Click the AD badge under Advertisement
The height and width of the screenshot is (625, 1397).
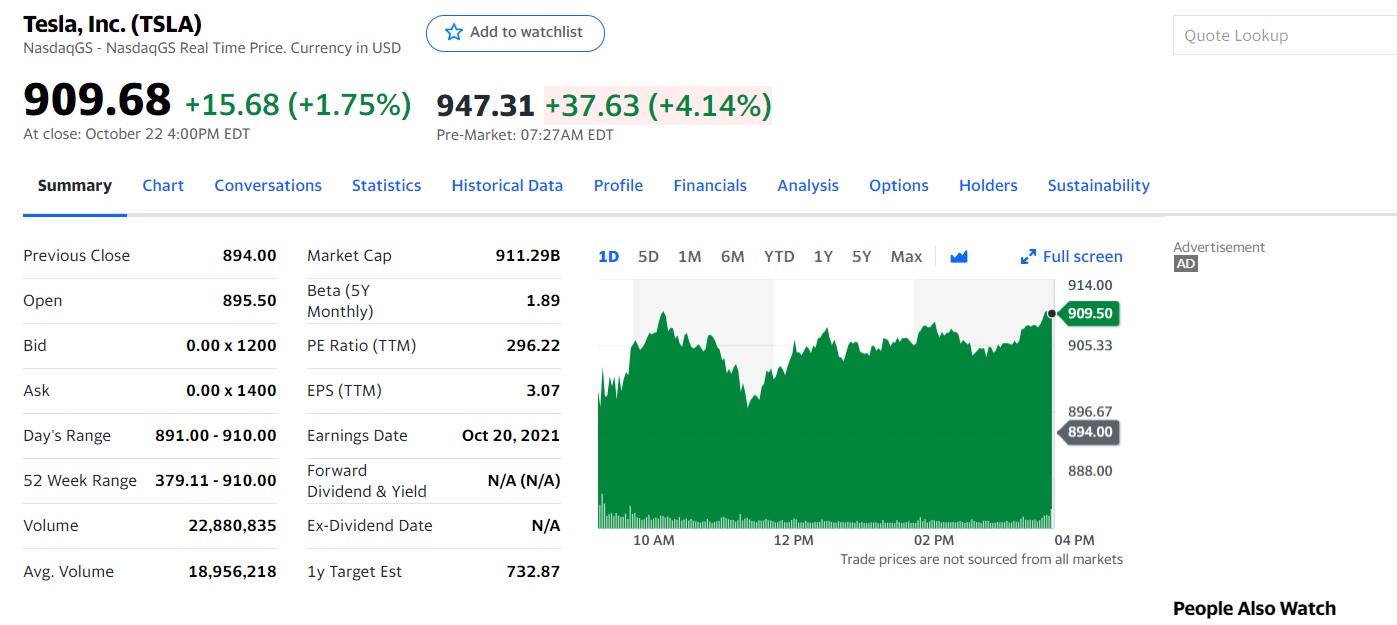point(1185,264)
